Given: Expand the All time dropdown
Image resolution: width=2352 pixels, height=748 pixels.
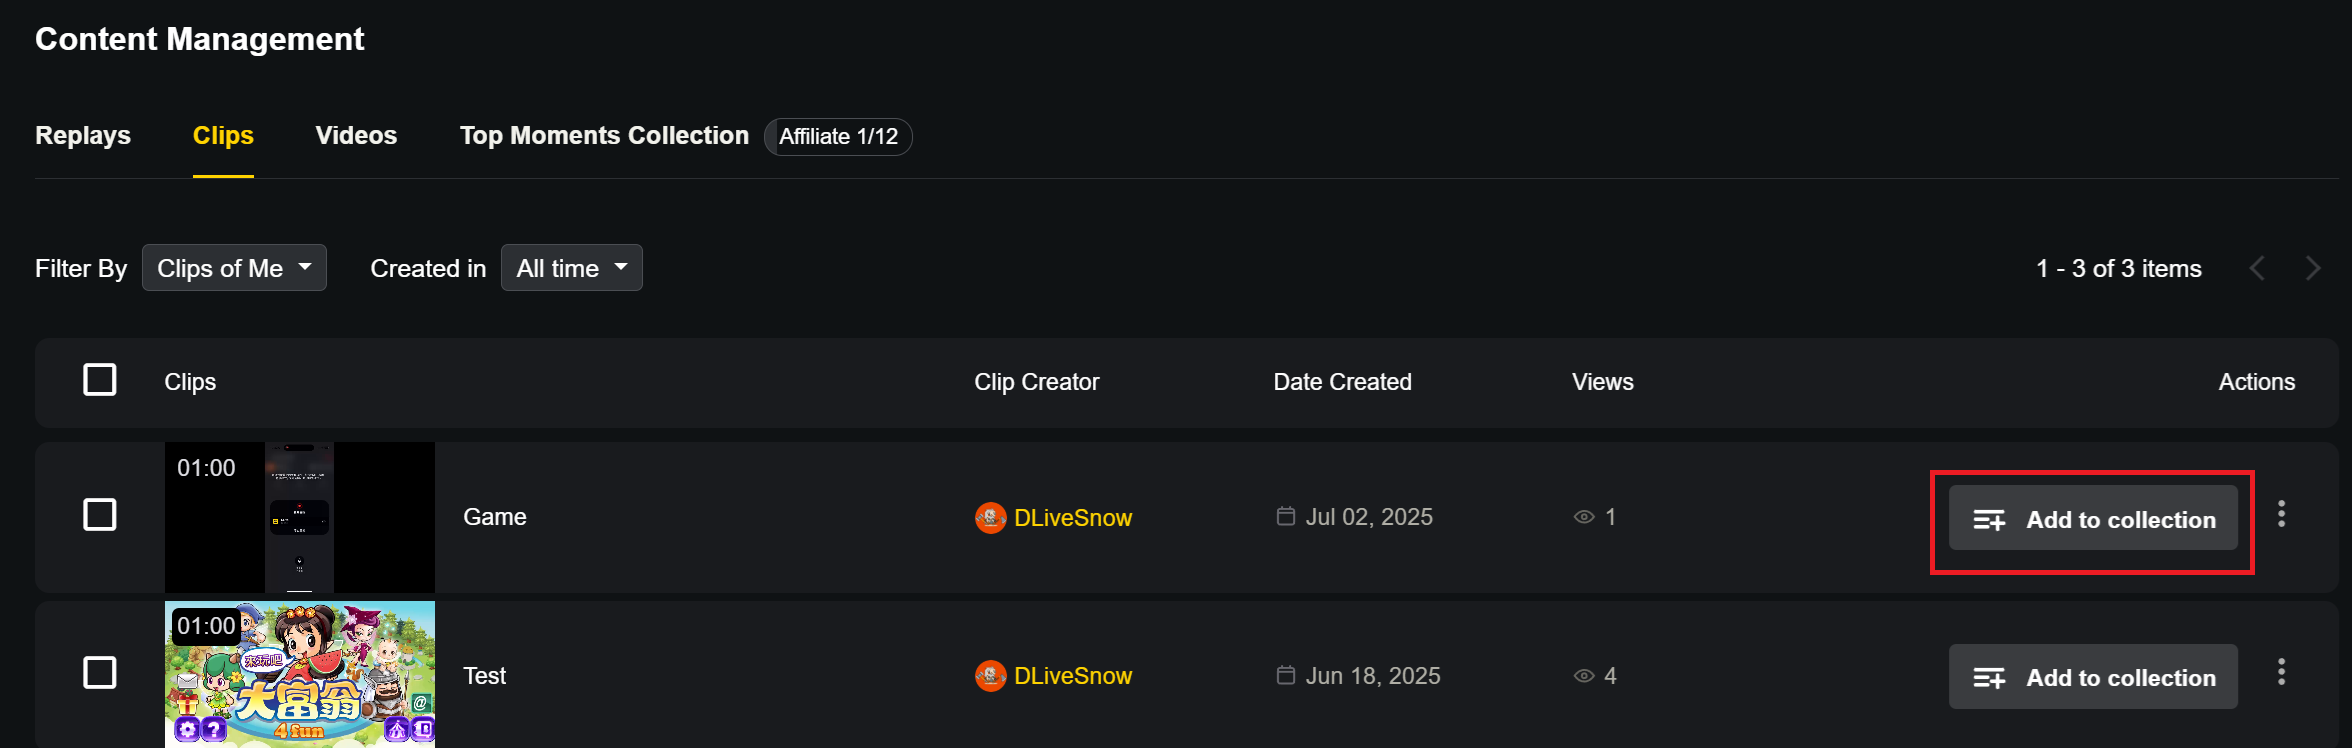Looking at the screenshot, I should click(571, 268).
